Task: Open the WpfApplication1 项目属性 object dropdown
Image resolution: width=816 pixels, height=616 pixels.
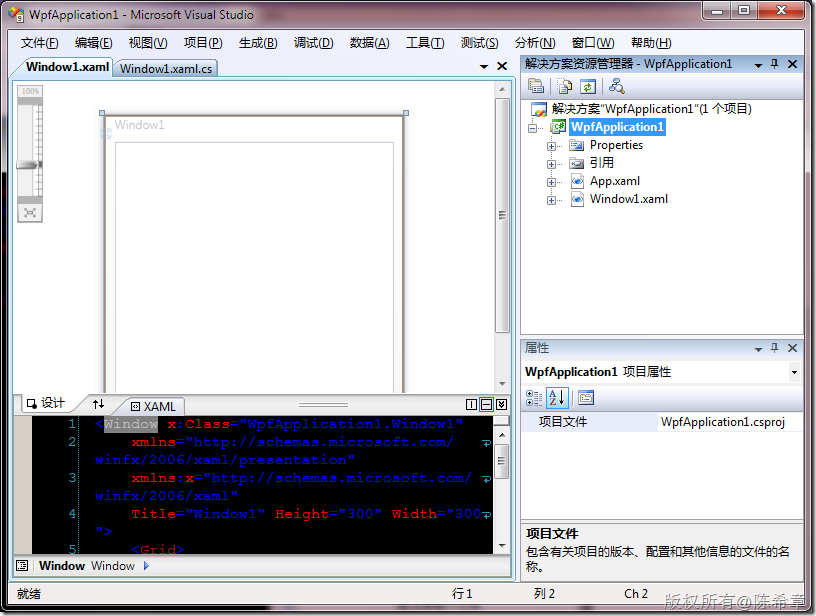Action: pos(794,372)
